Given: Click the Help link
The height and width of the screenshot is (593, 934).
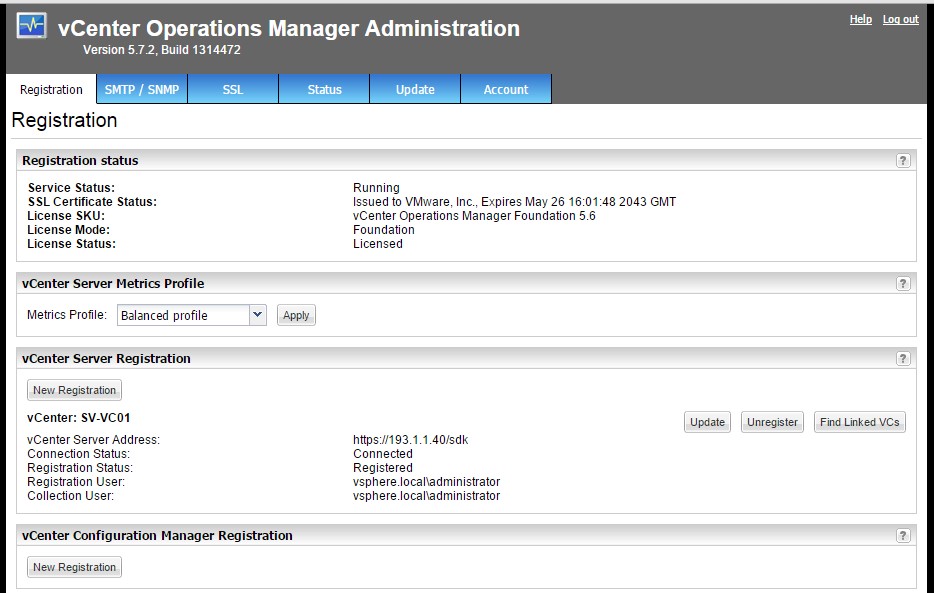Looking at the screenshot, I should [x=860, y=19].
